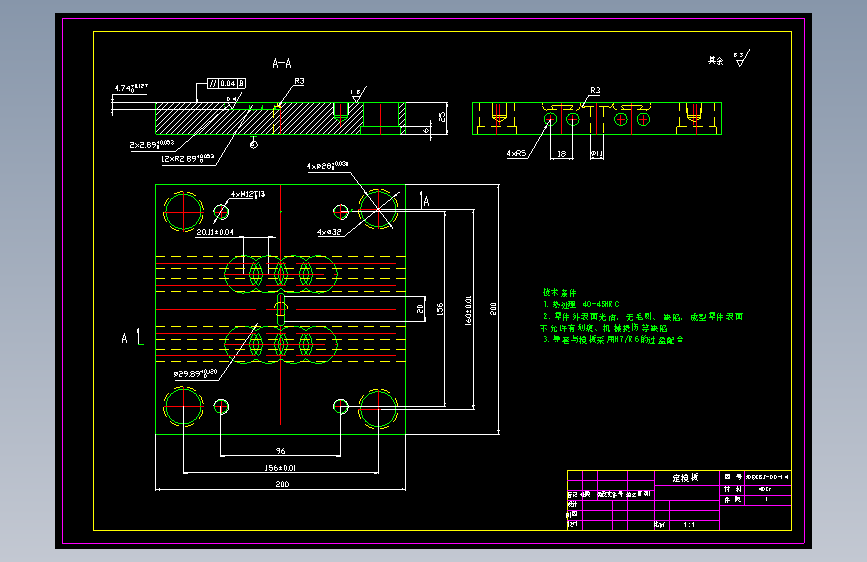Click the 12×R2.89 dimension text

tap(187, 159)
